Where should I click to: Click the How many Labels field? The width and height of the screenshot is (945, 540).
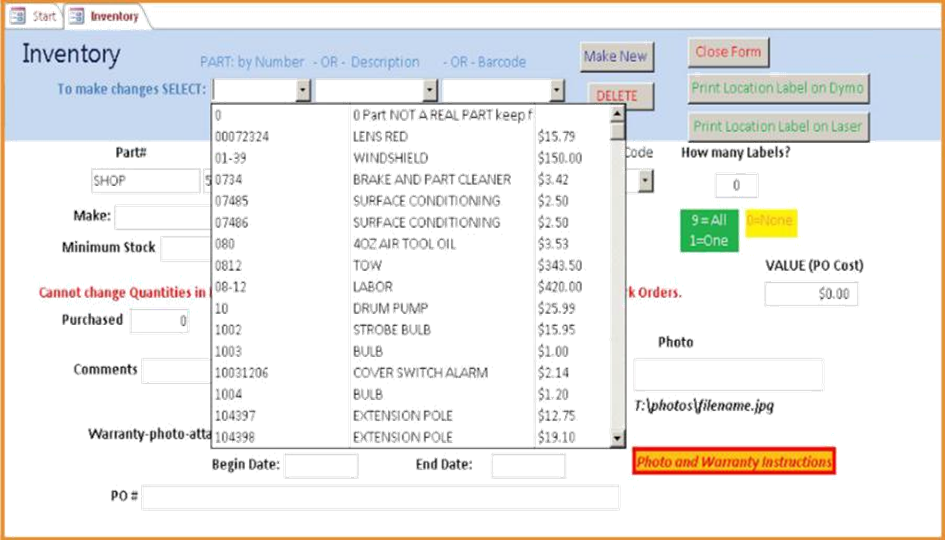[x=736, y=186]
